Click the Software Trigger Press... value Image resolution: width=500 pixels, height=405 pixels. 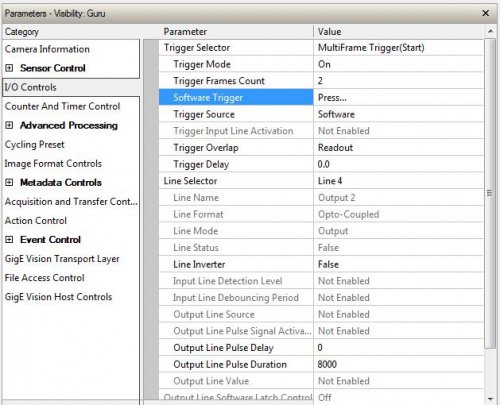pos(398,97)
